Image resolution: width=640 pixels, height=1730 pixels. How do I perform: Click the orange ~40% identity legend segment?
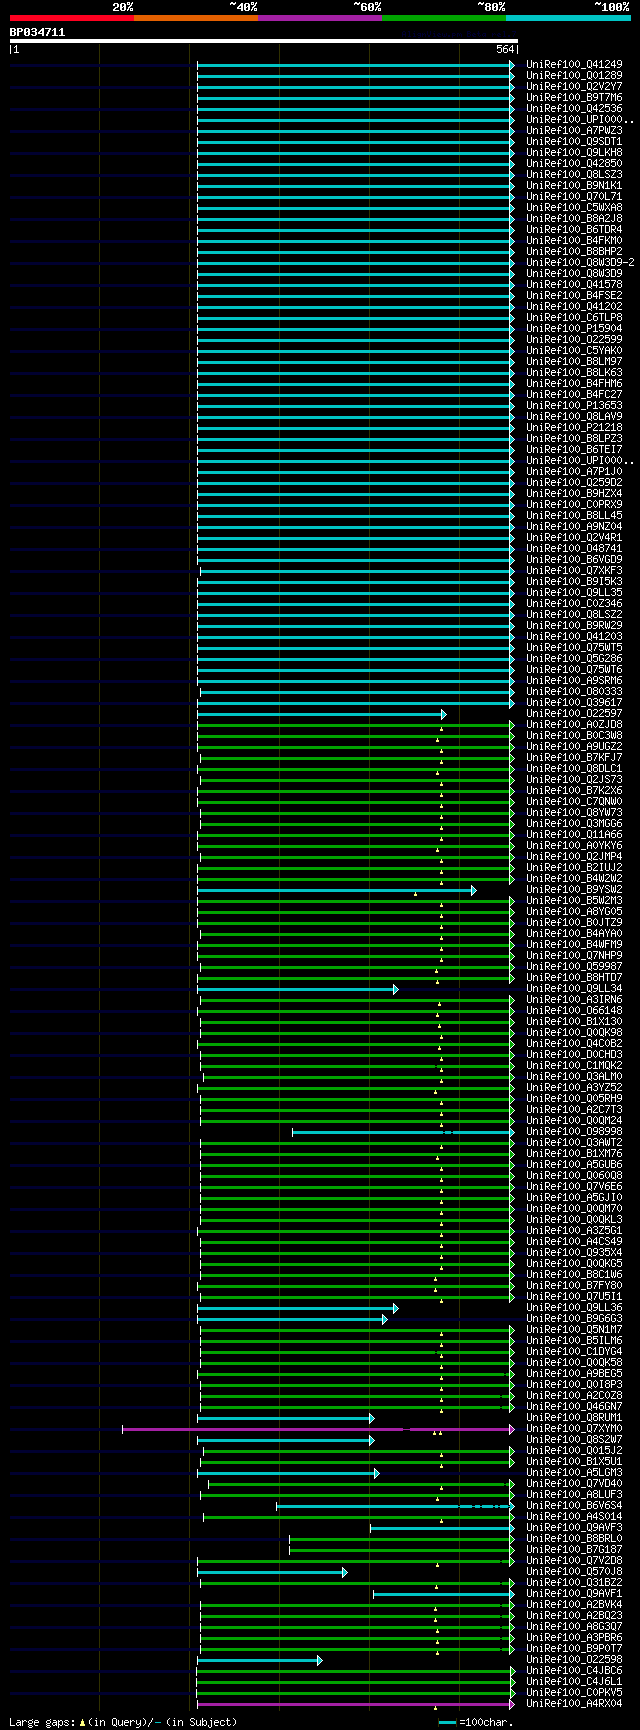pos(196,18)
